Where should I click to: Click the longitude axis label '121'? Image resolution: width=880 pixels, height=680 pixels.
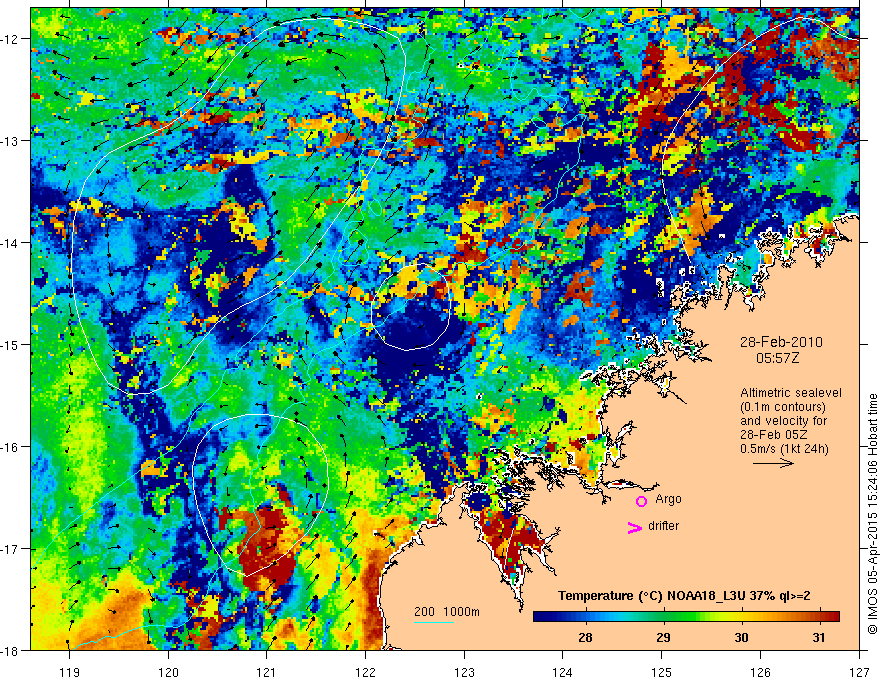point(267,672)
